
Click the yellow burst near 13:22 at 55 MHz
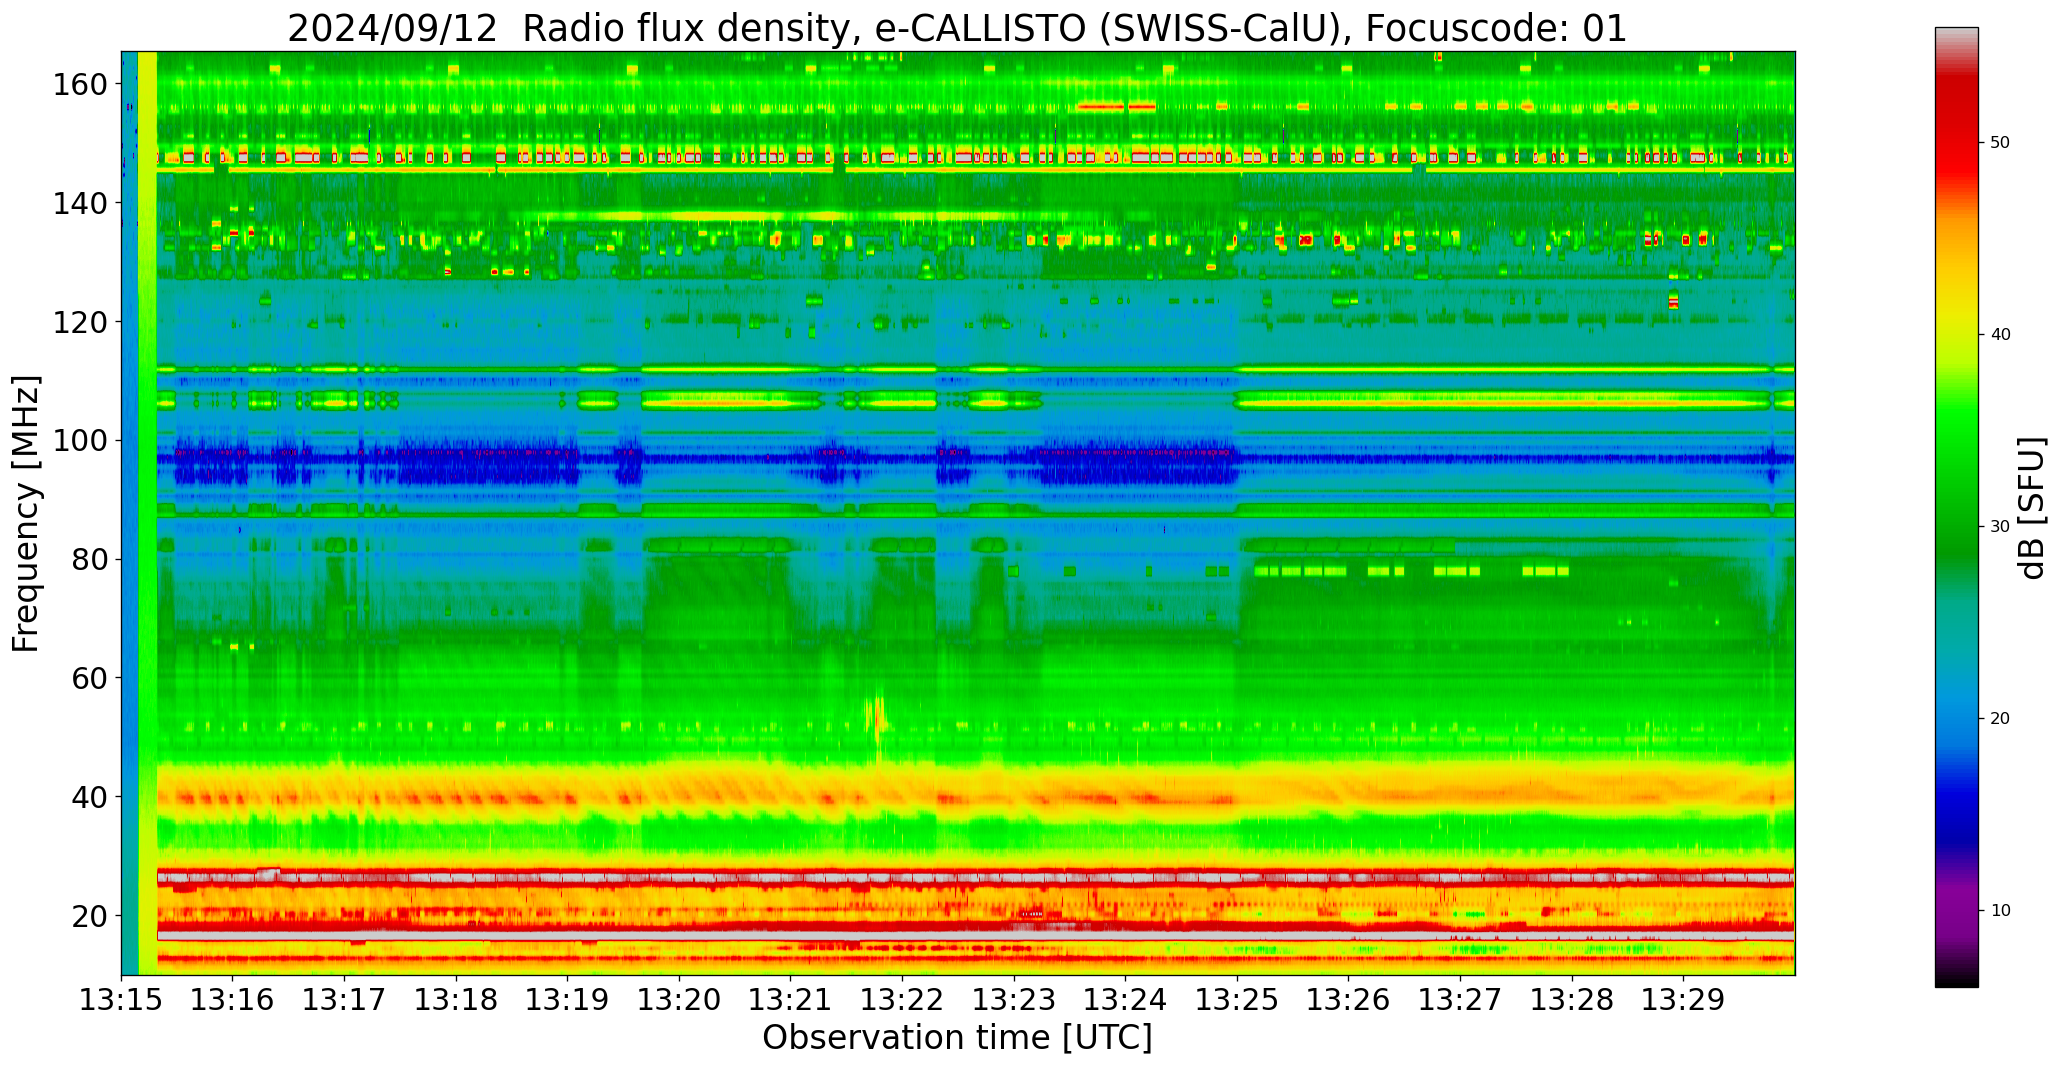[x=876, y=720]
